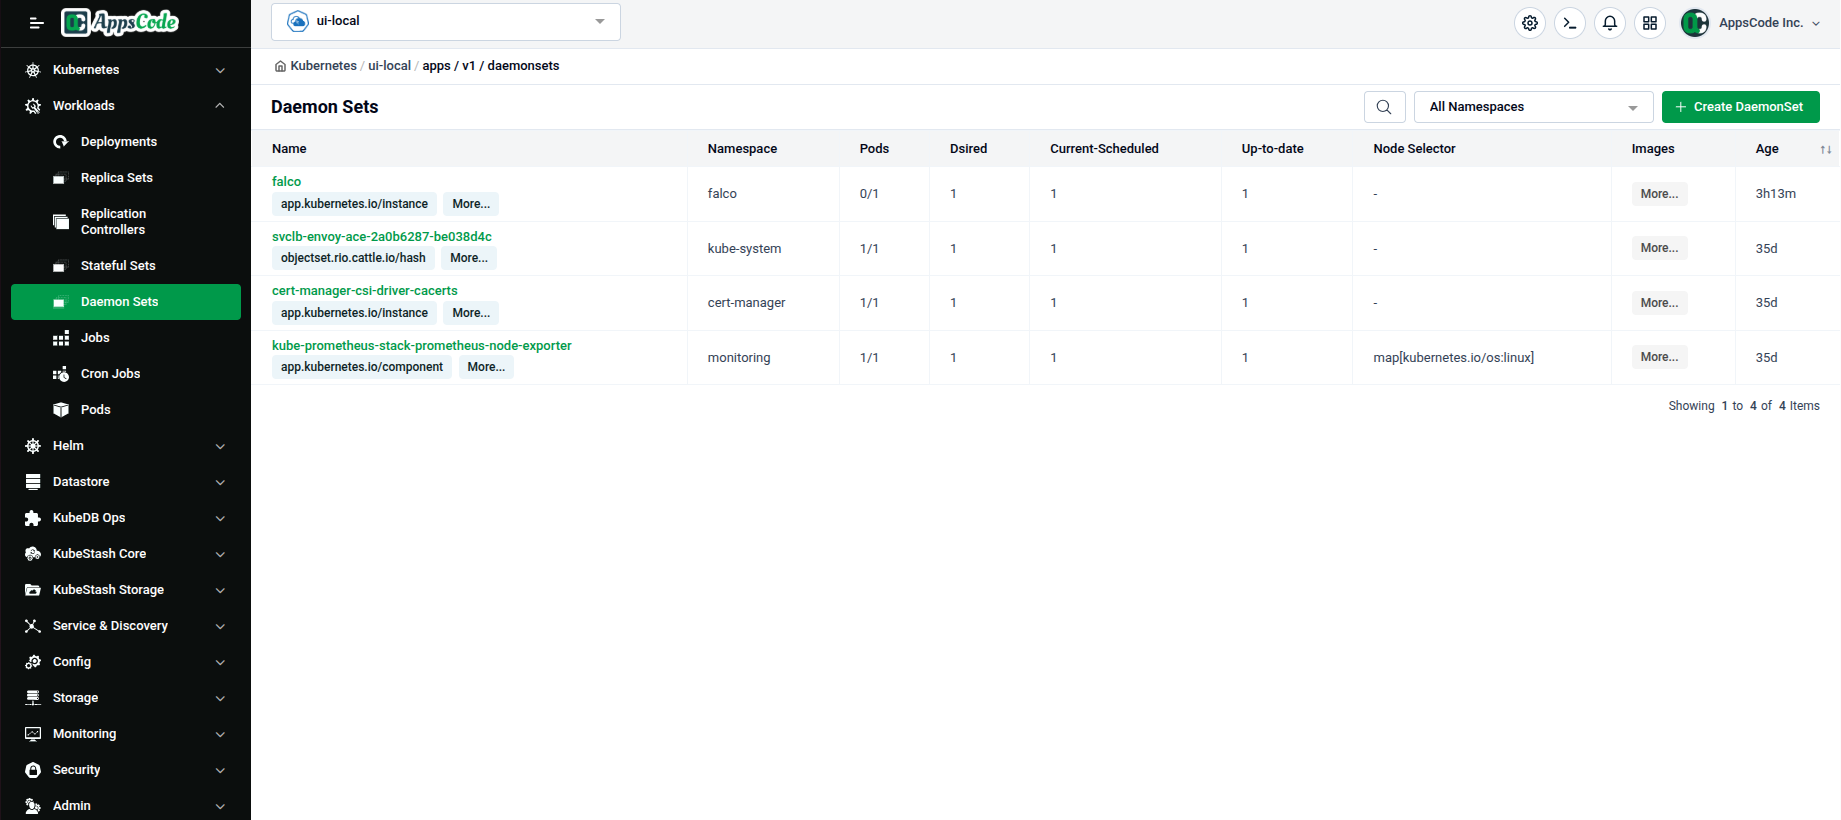Click the search magnifier button
Screen dimensions: 1841x820
(x=1384, y=107)
